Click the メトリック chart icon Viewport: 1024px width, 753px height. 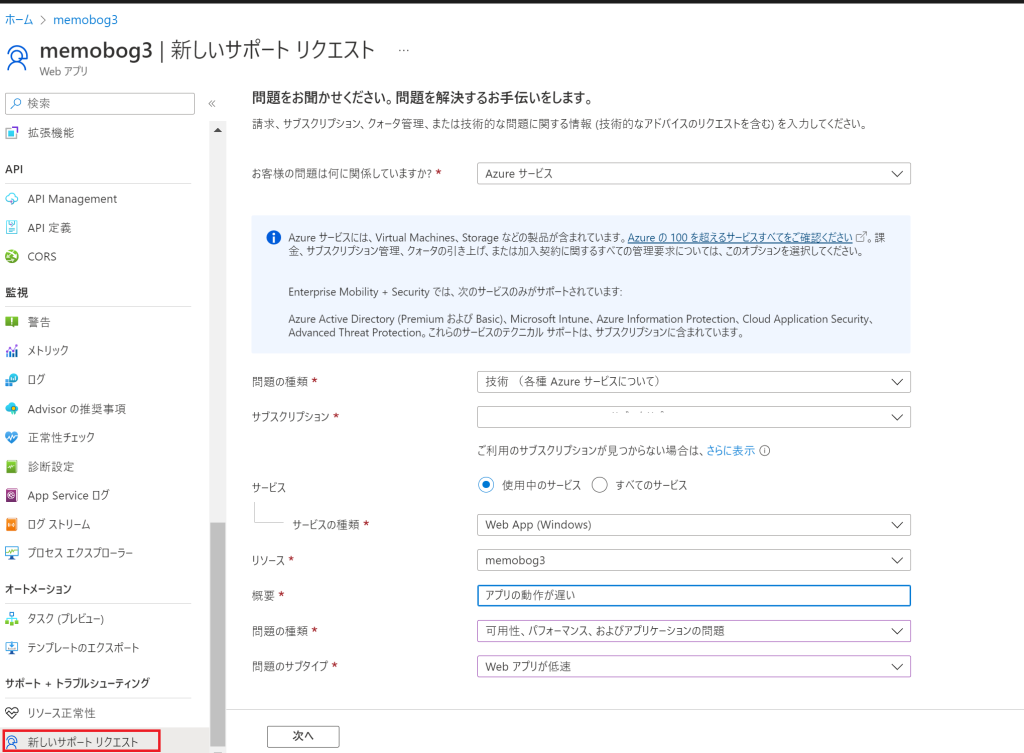[x=12, y=351]
